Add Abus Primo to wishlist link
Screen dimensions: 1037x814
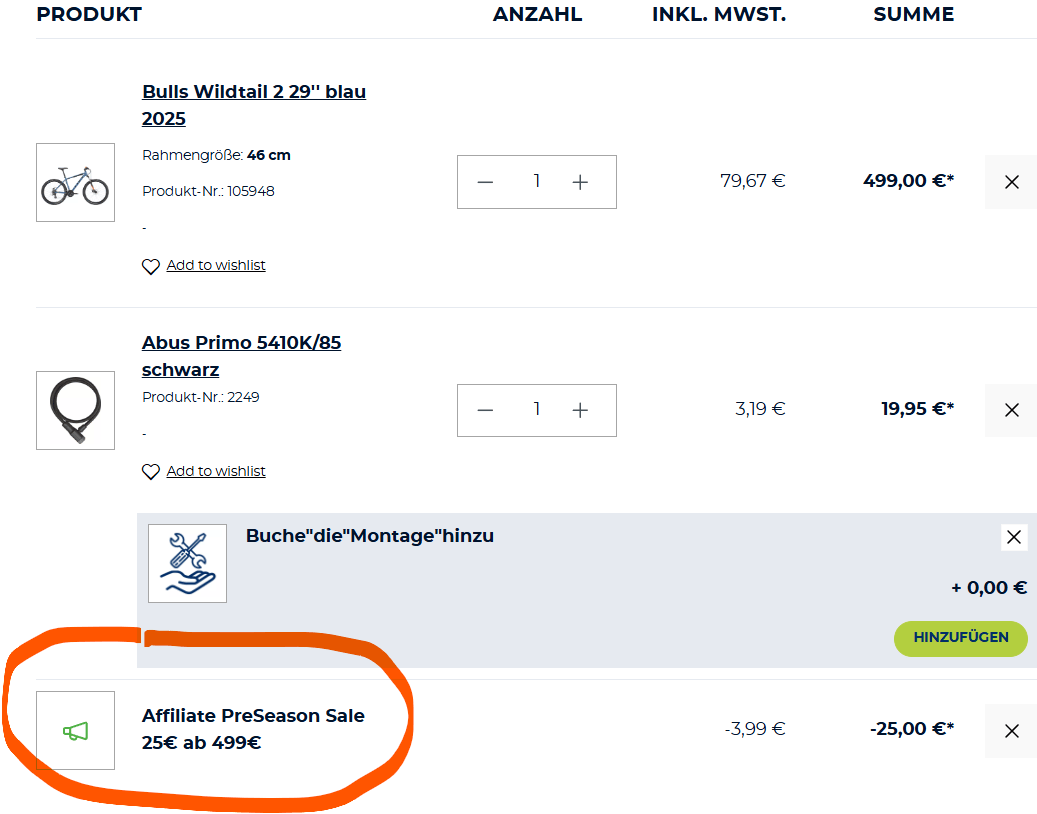tap(216, 471)
